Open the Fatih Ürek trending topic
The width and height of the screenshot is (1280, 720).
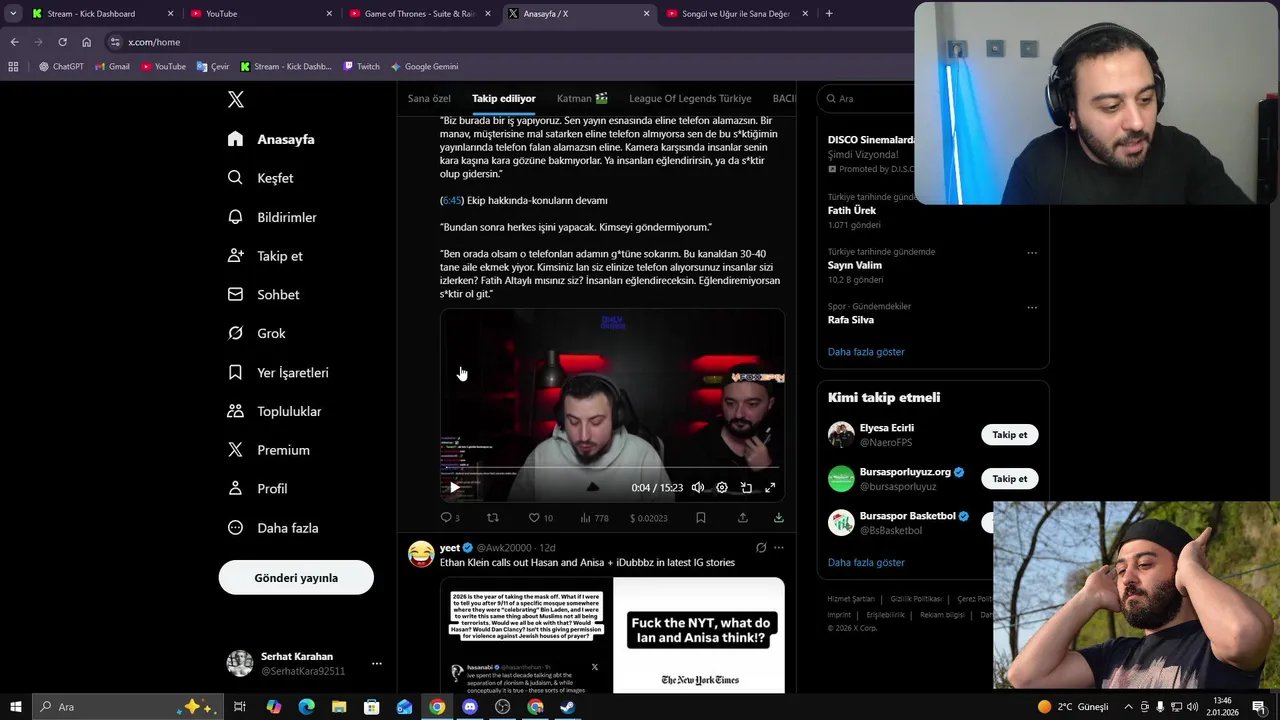852,211
